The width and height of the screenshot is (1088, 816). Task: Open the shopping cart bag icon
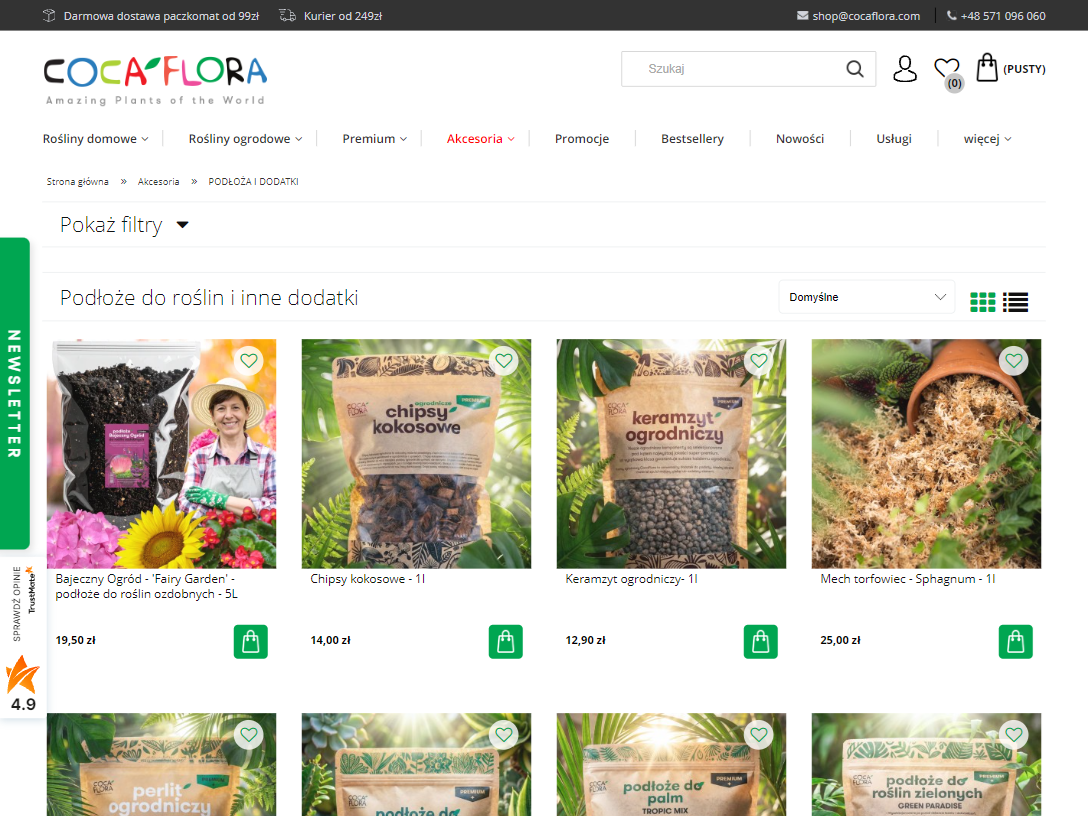point(987,68)
